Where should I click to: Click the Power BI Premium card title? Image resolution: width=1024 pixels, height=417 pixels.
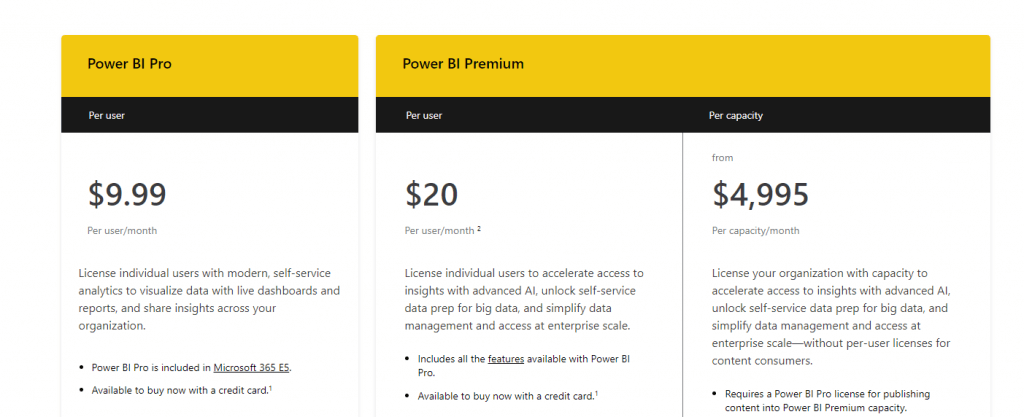coord(463,63)
